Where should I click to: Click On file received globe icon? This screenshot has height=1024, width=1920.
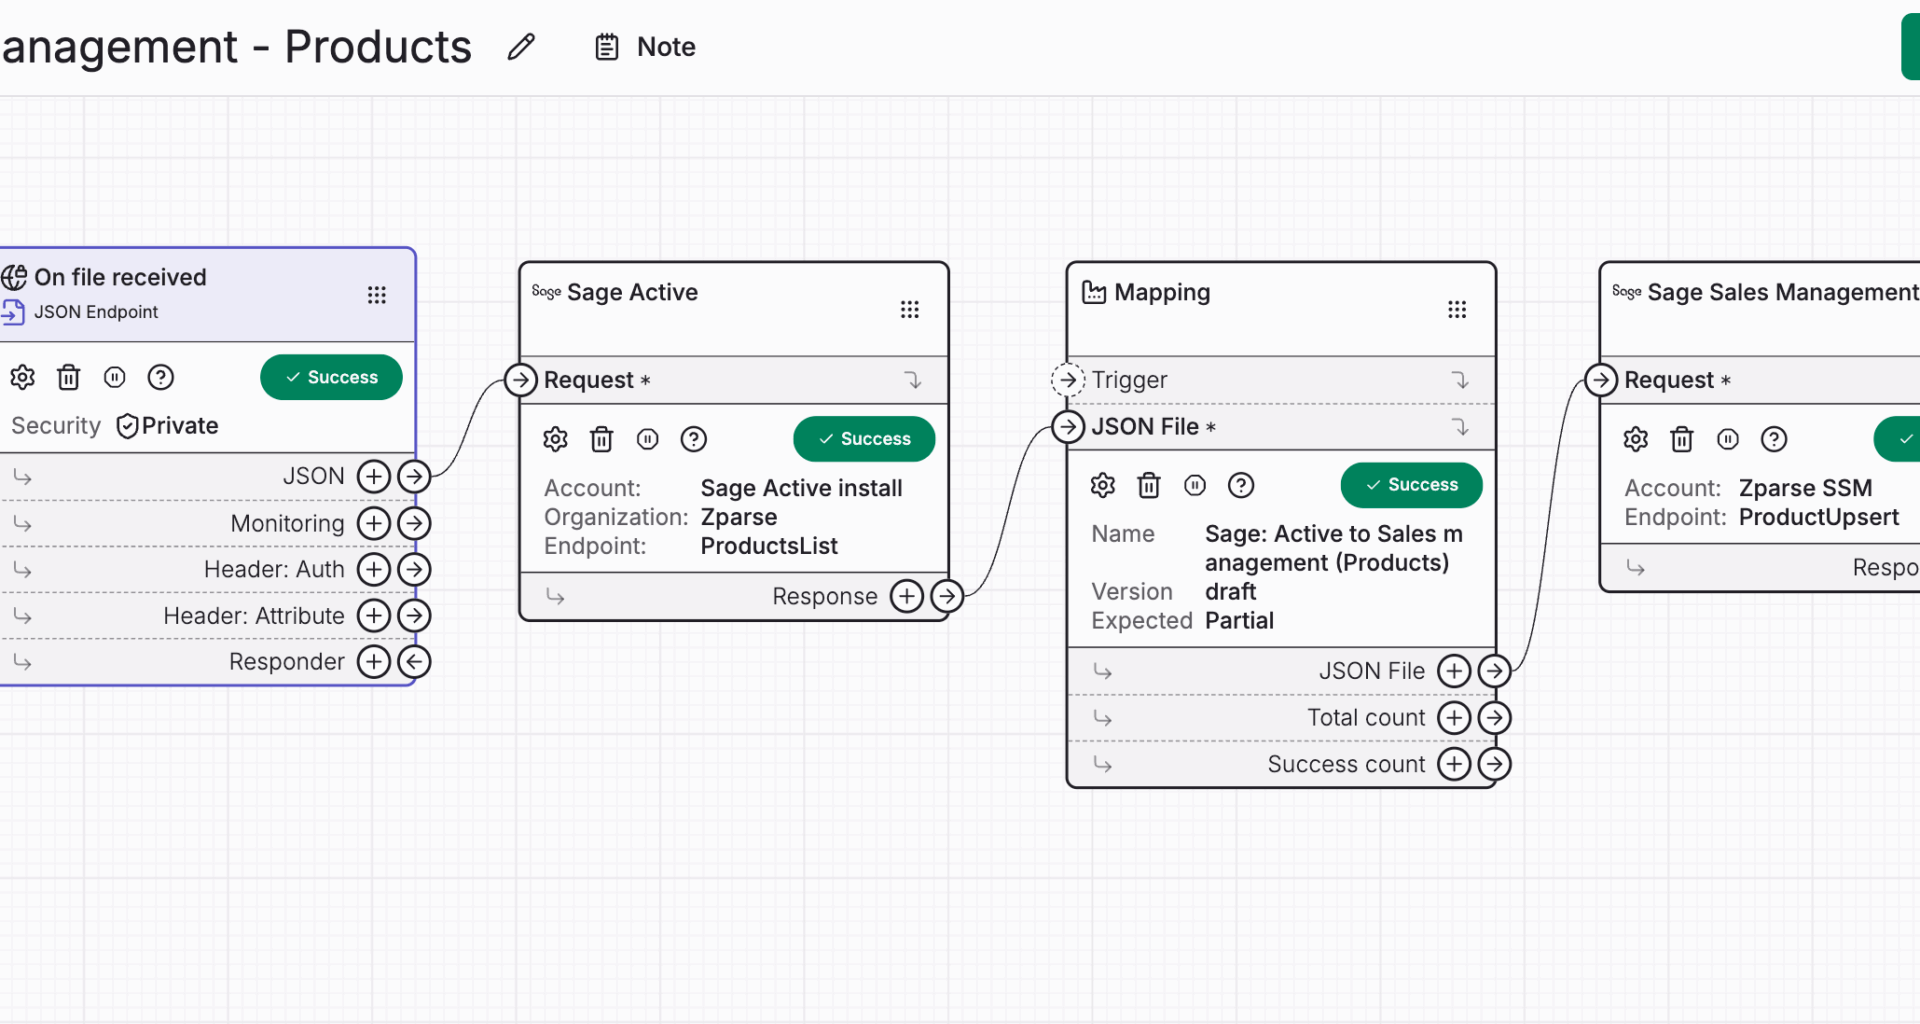(14, 277)
